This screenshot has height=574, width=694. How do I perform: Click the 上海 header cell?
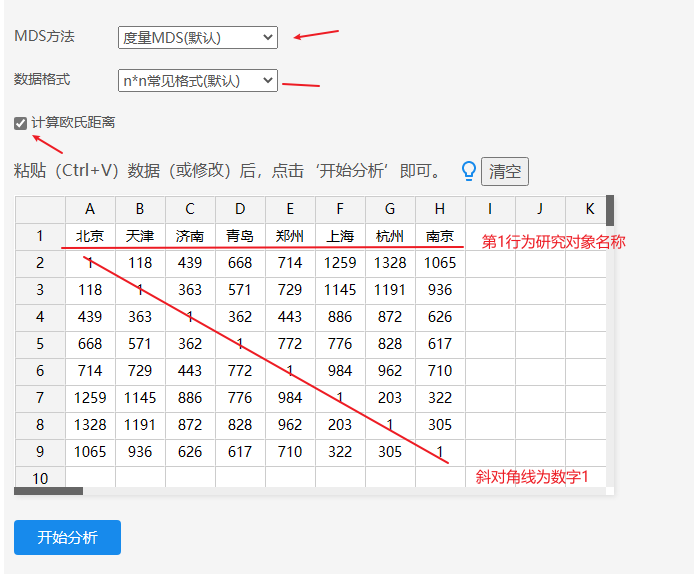coord(340,236)
